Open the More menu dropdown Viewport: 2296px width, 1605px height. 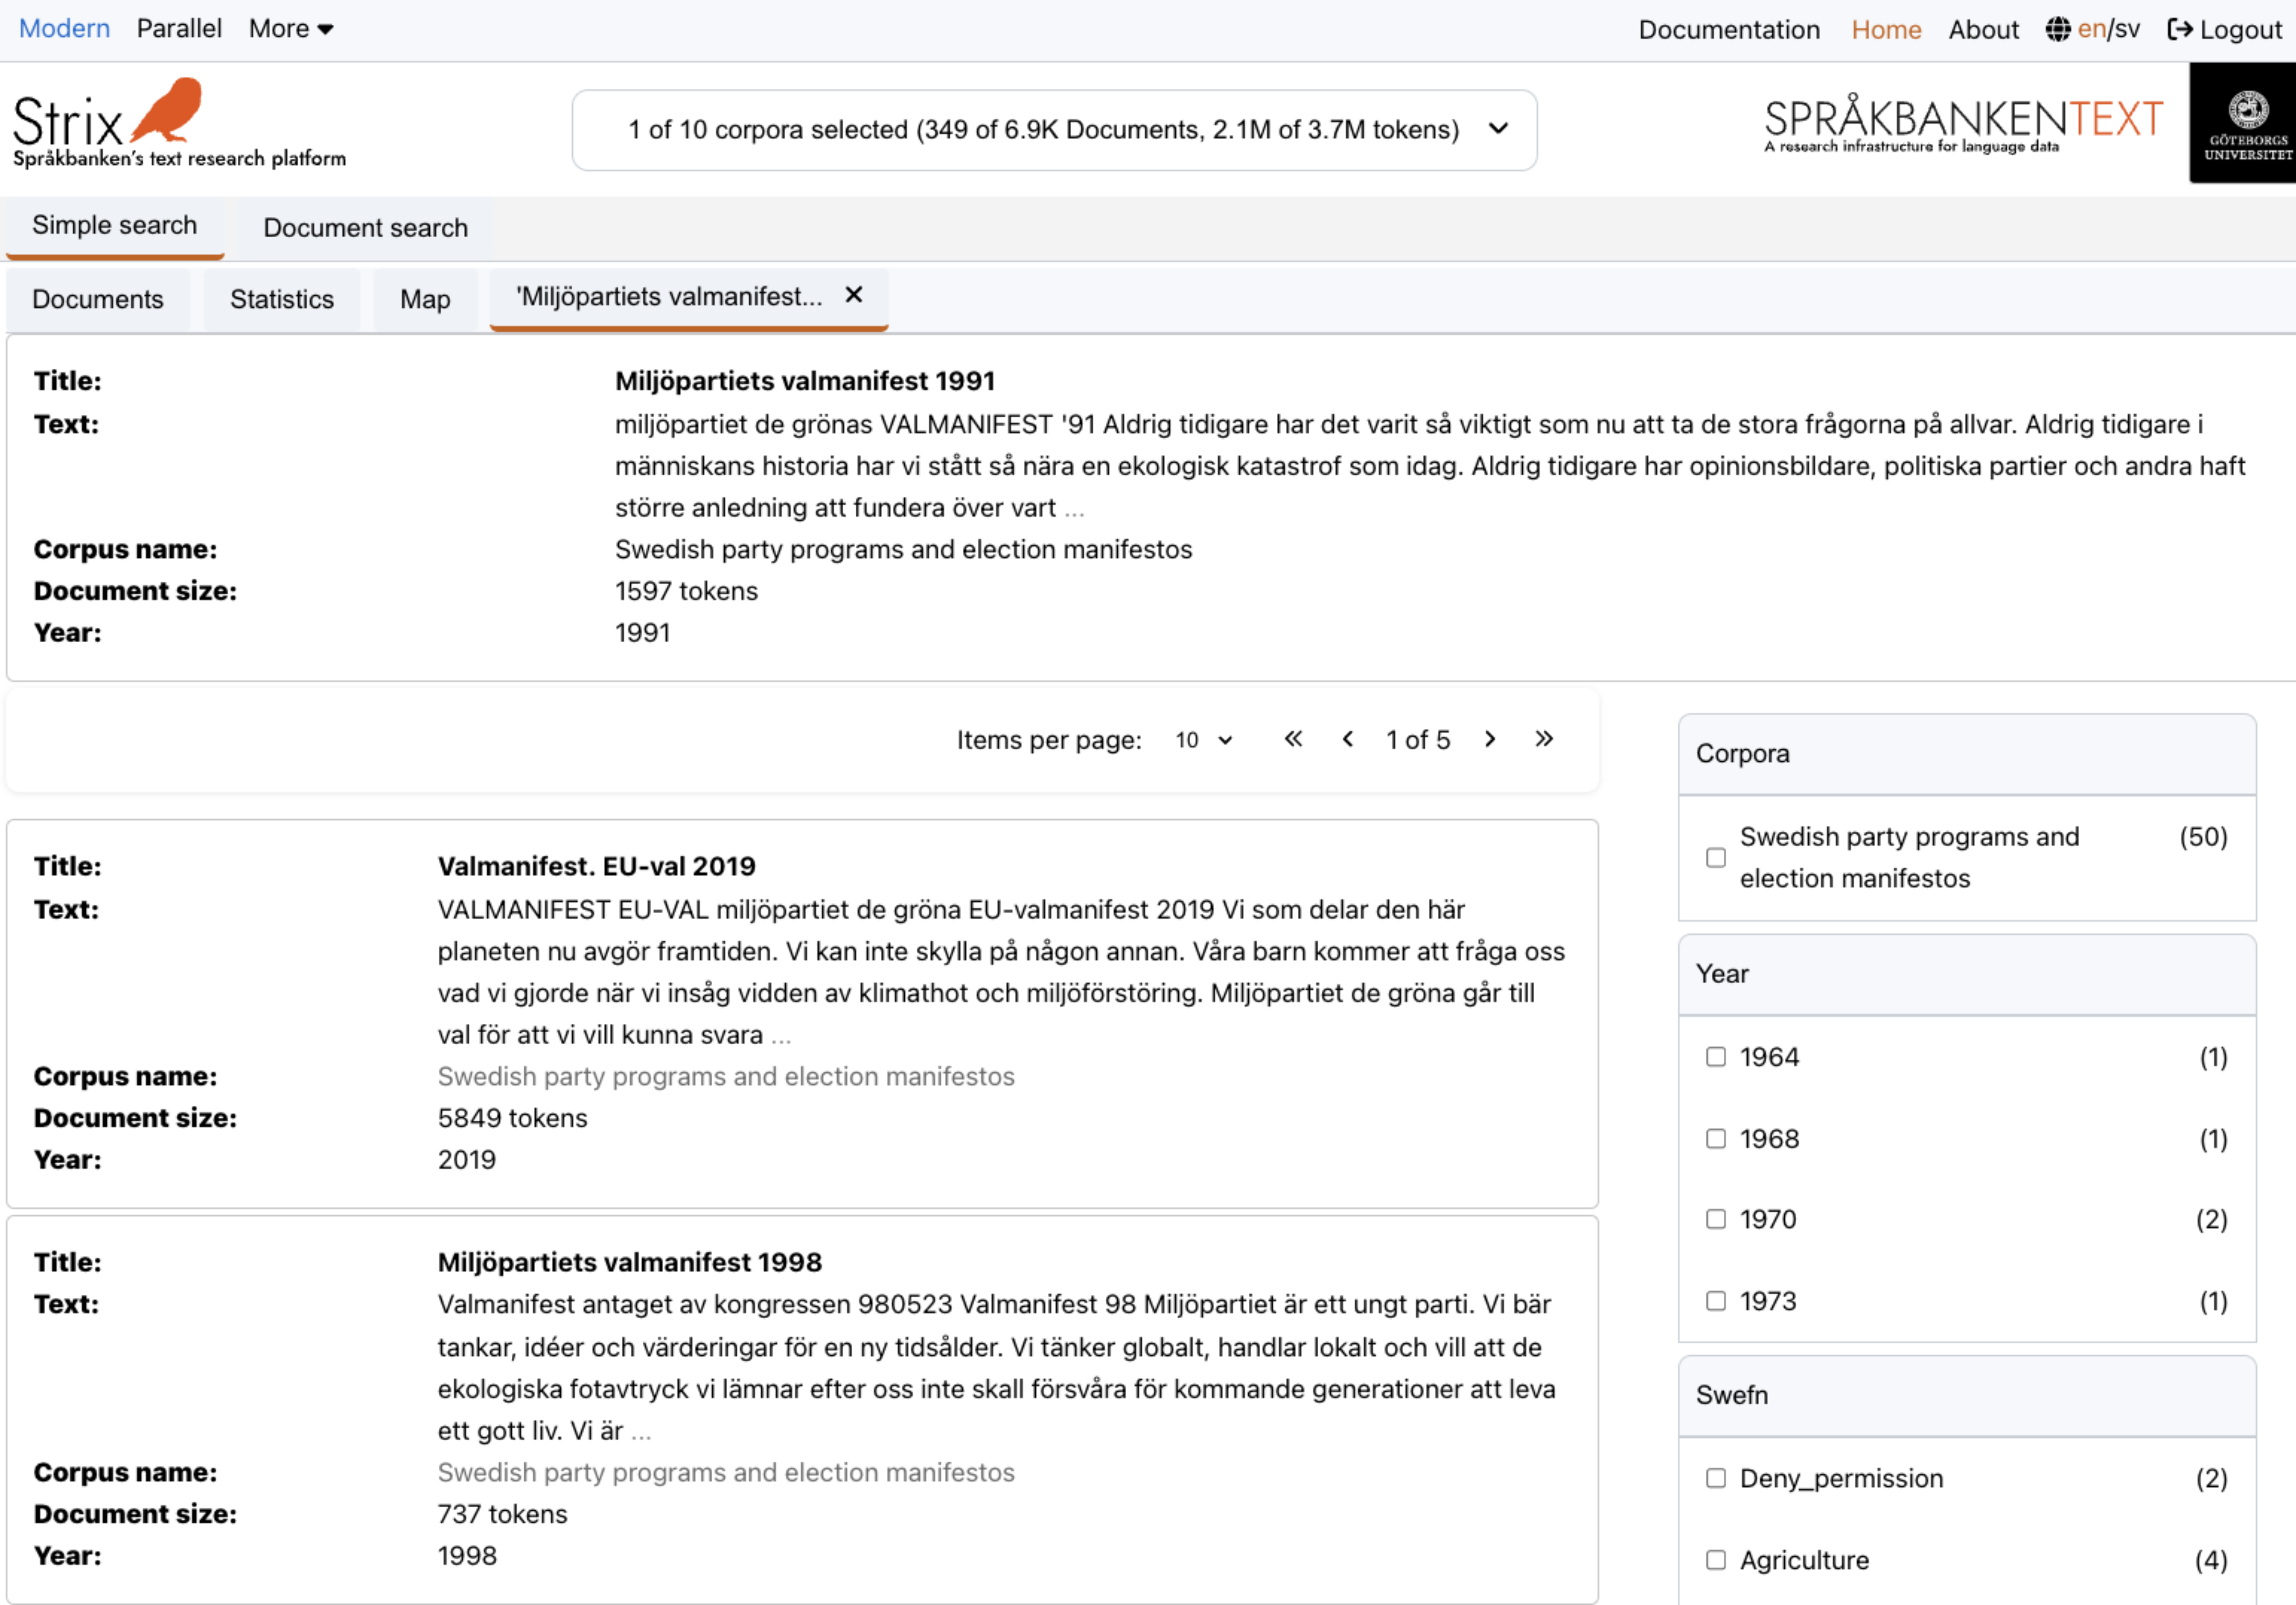click(x=291, y=29)
